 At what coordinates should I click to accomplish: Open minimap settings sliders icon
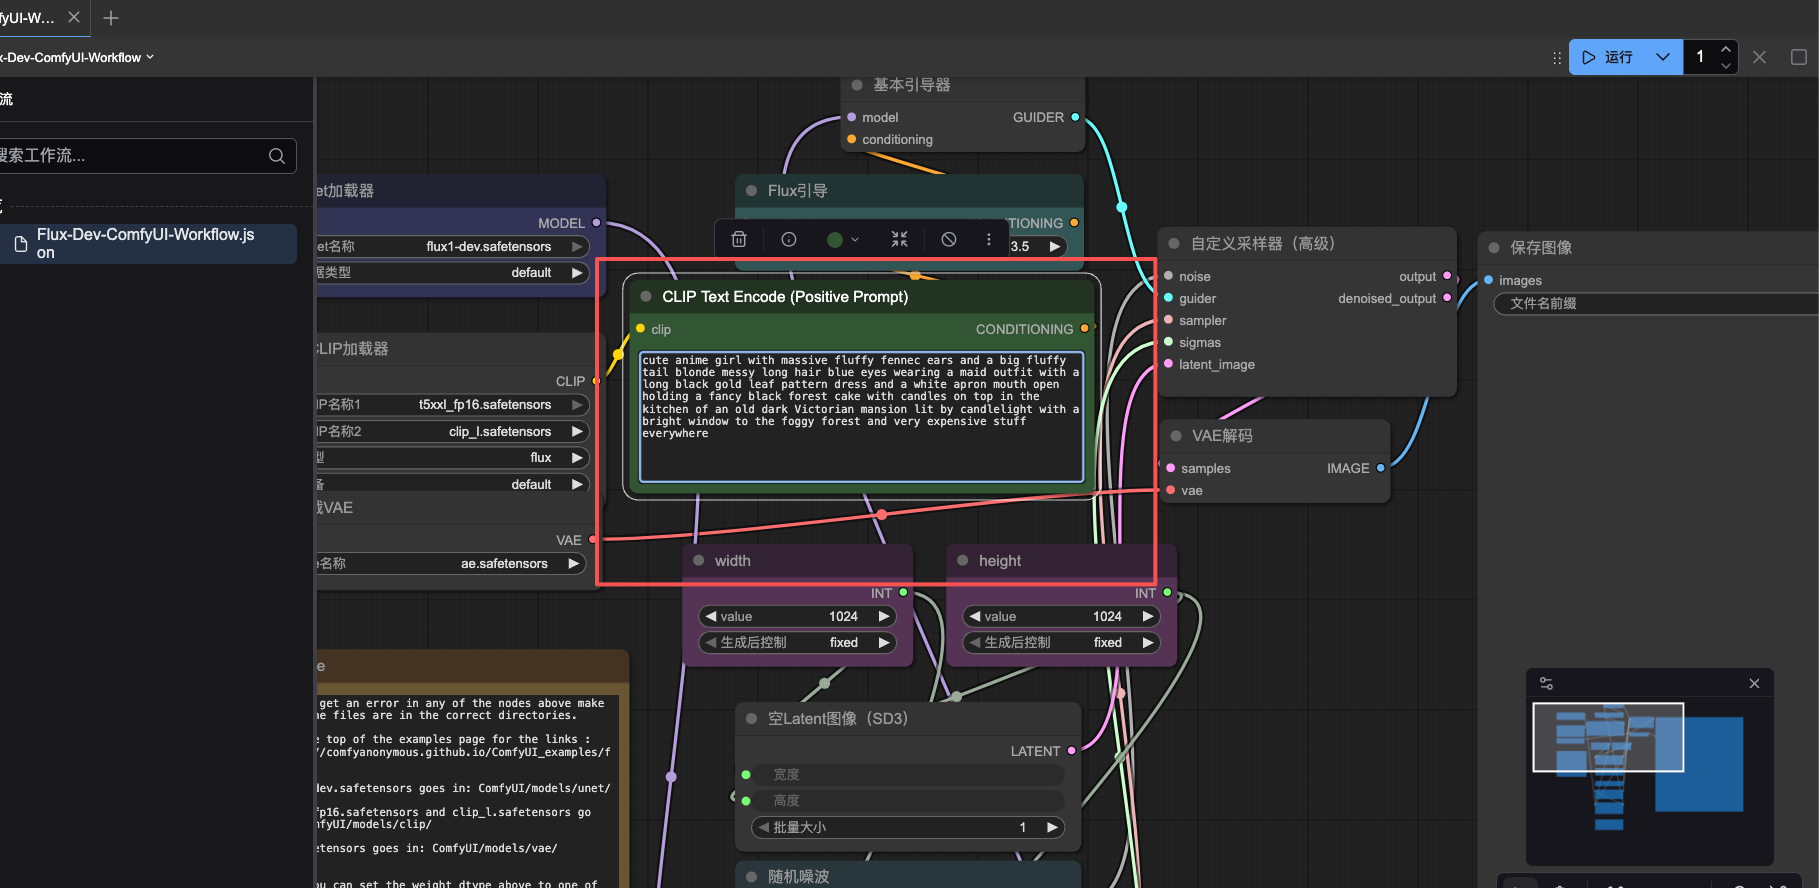pos(1546,683)
